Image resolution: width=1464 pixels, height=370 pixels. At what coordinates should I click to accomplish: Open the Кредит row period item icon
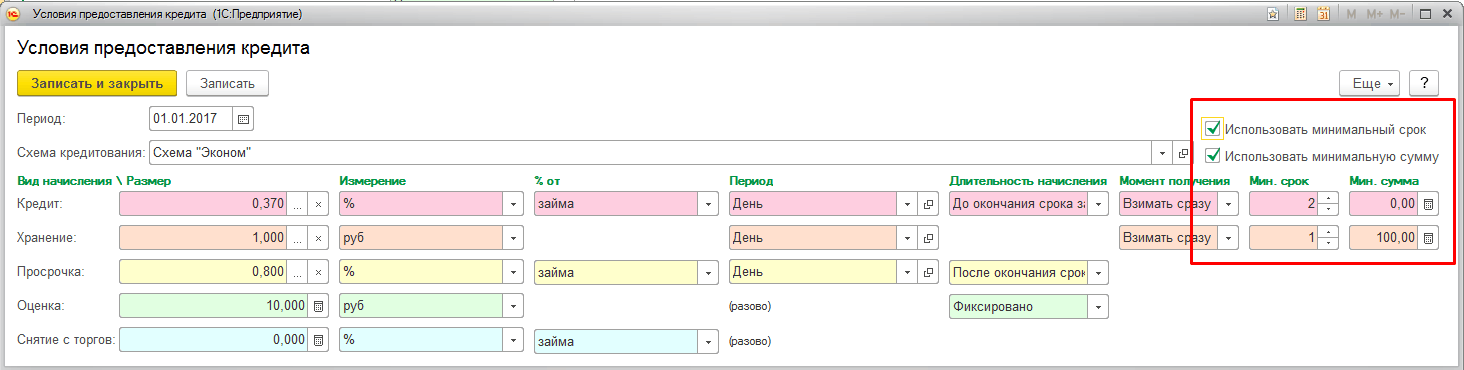pyautogui.click(x=928, y=204)
